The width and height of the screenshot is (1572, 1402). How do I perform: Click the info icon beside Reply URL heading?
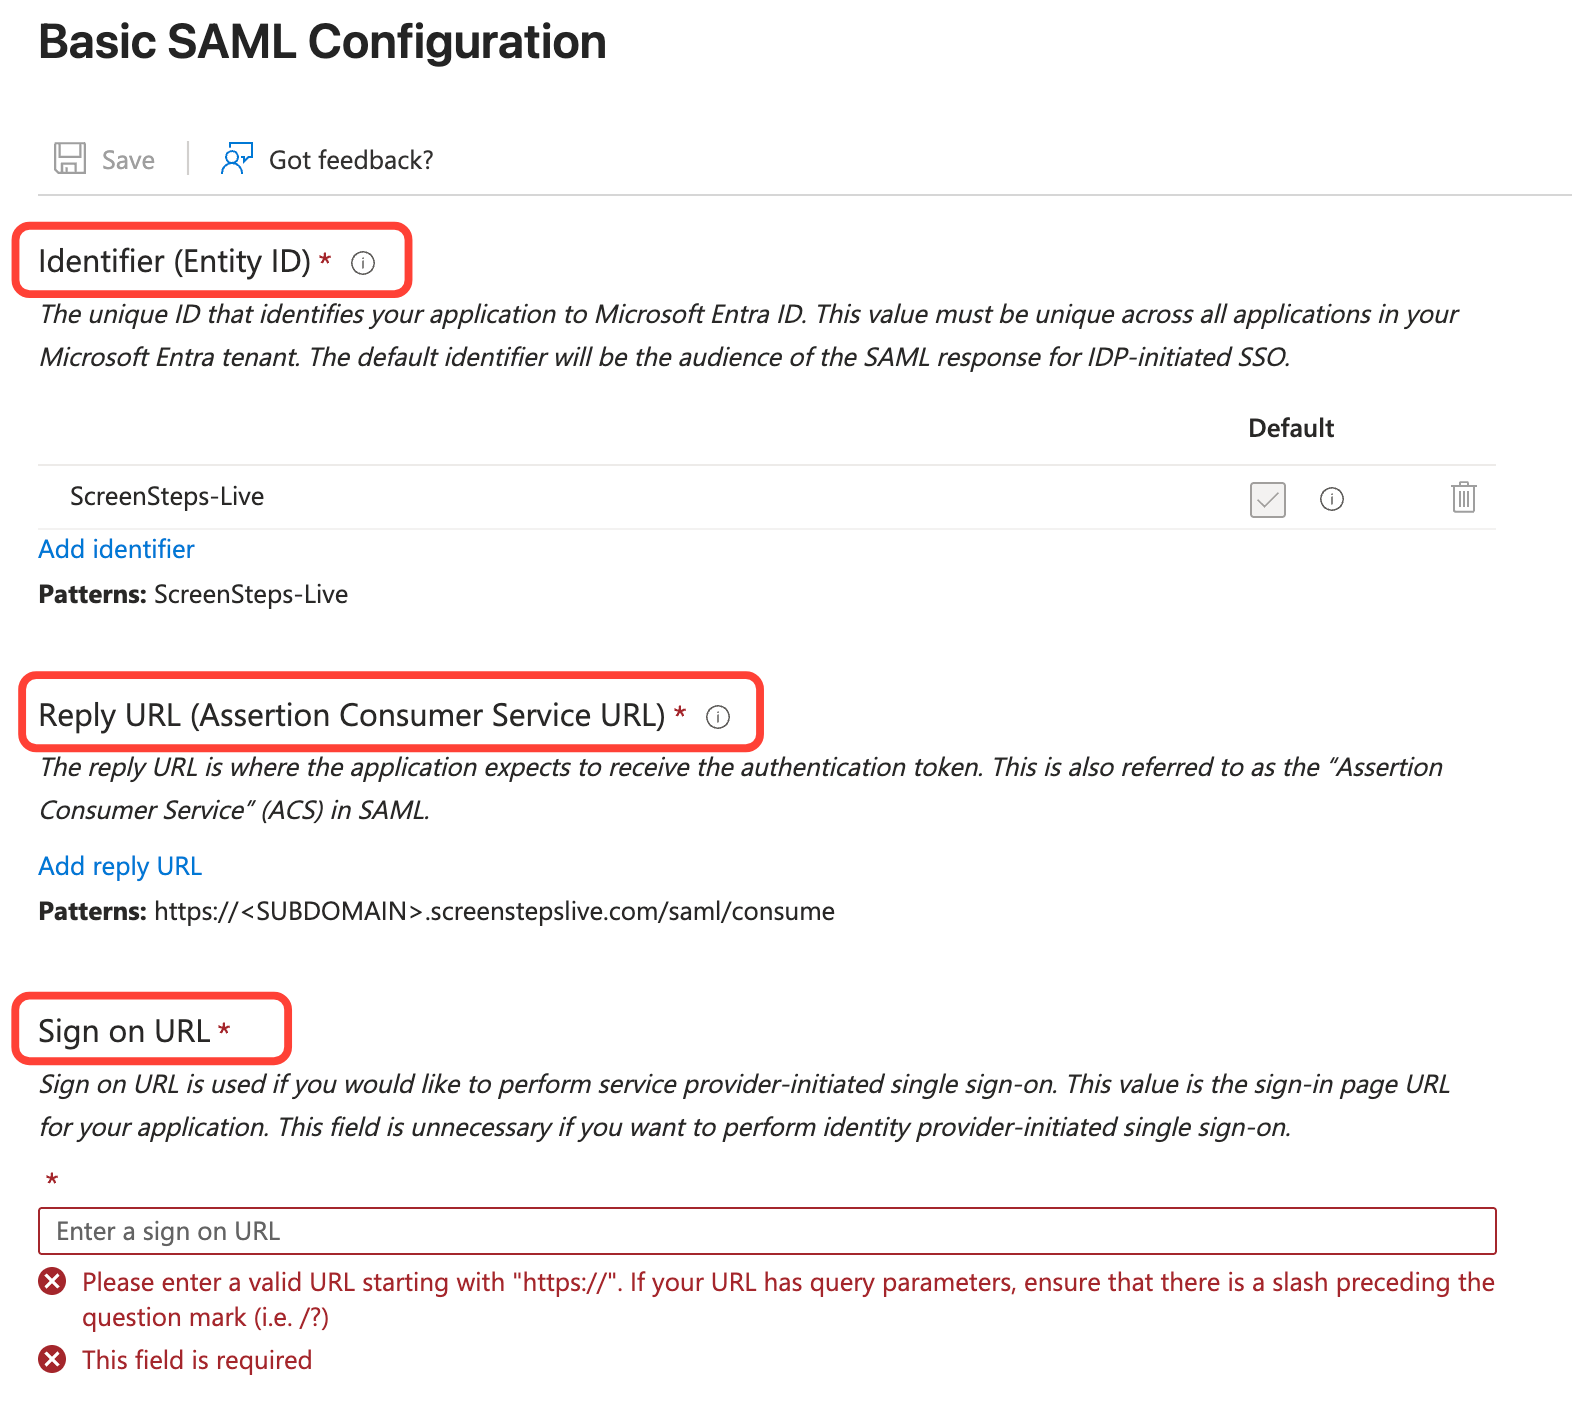[718, 717]
